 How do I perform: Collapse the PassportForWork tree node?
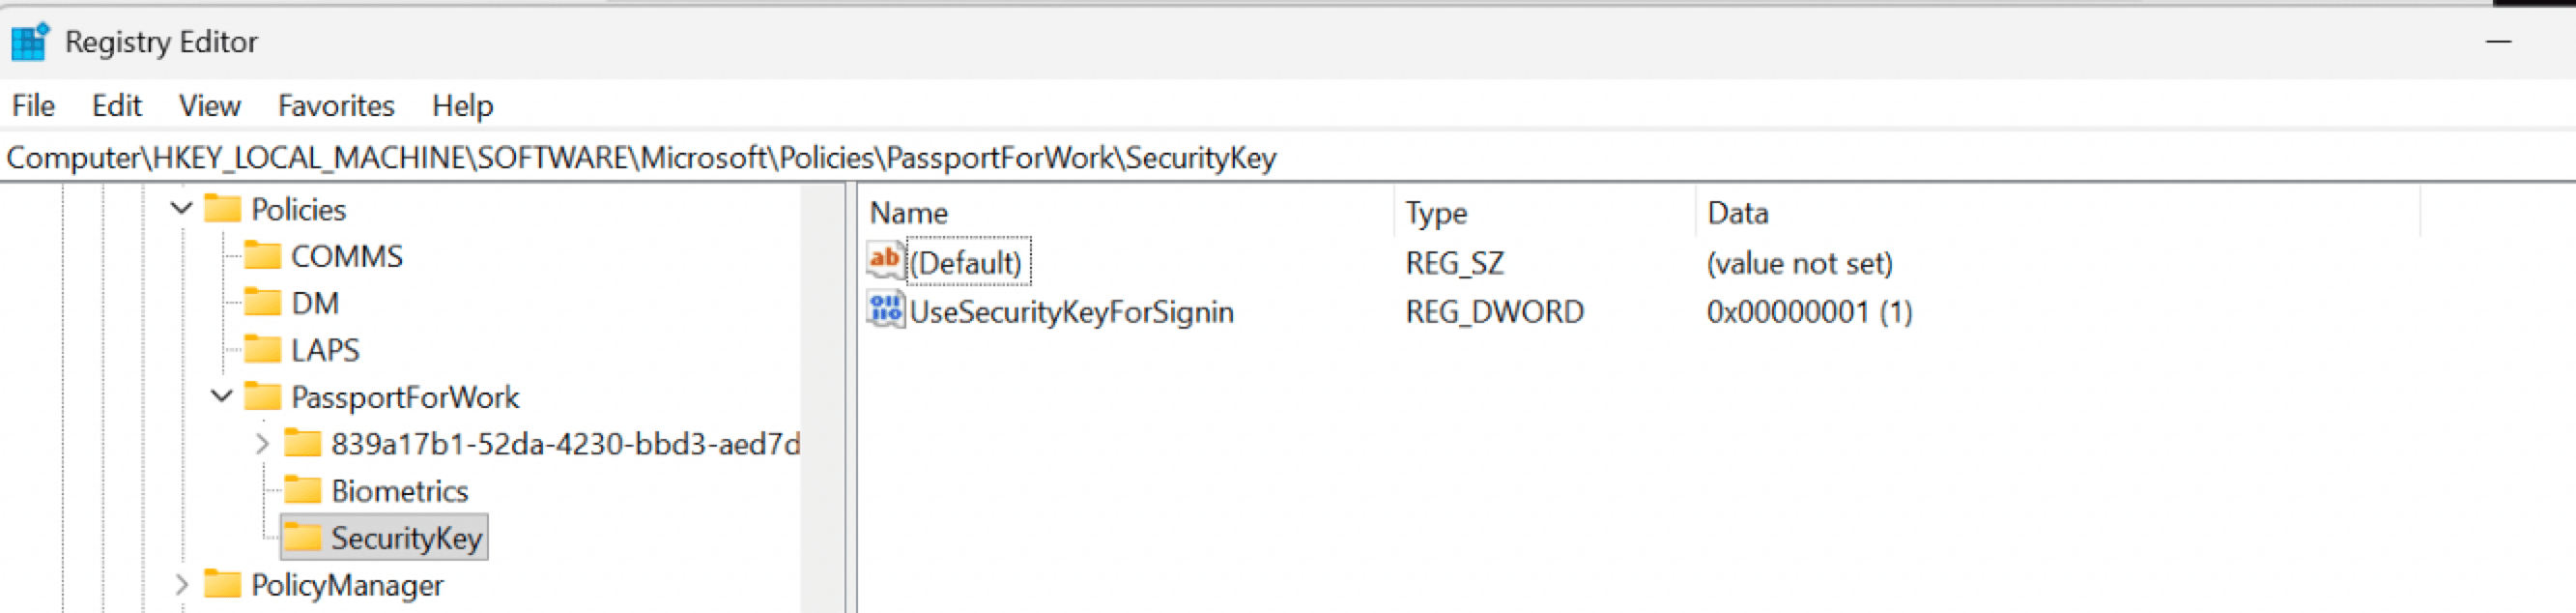[222, 397]
